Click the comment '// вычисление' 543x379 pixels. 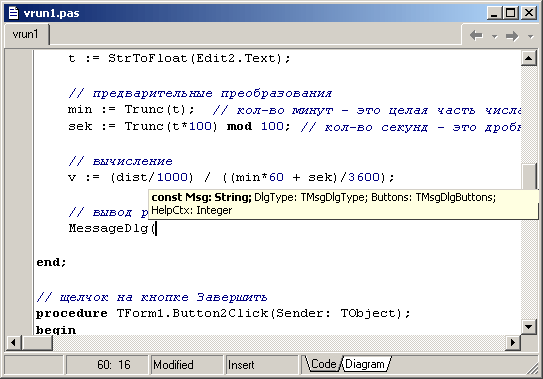click(120, 161)
